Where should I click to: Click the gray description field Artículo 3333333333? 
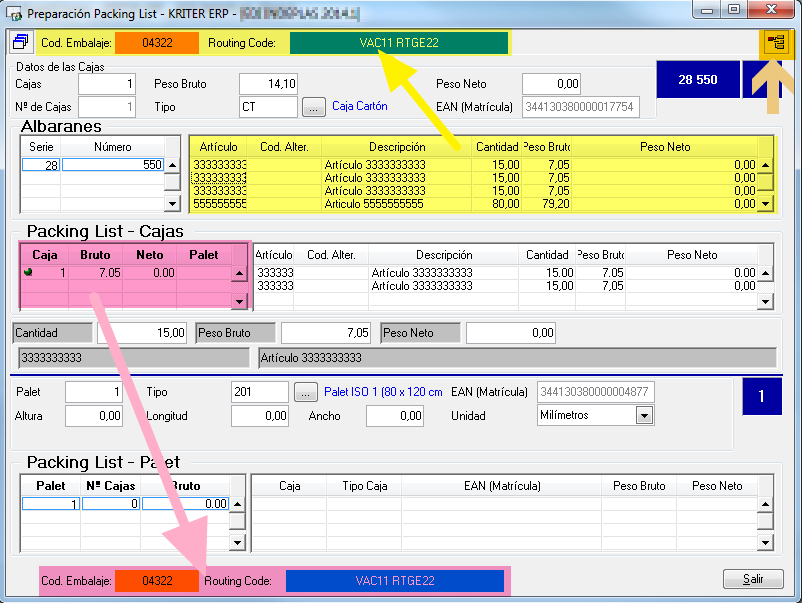517,358
